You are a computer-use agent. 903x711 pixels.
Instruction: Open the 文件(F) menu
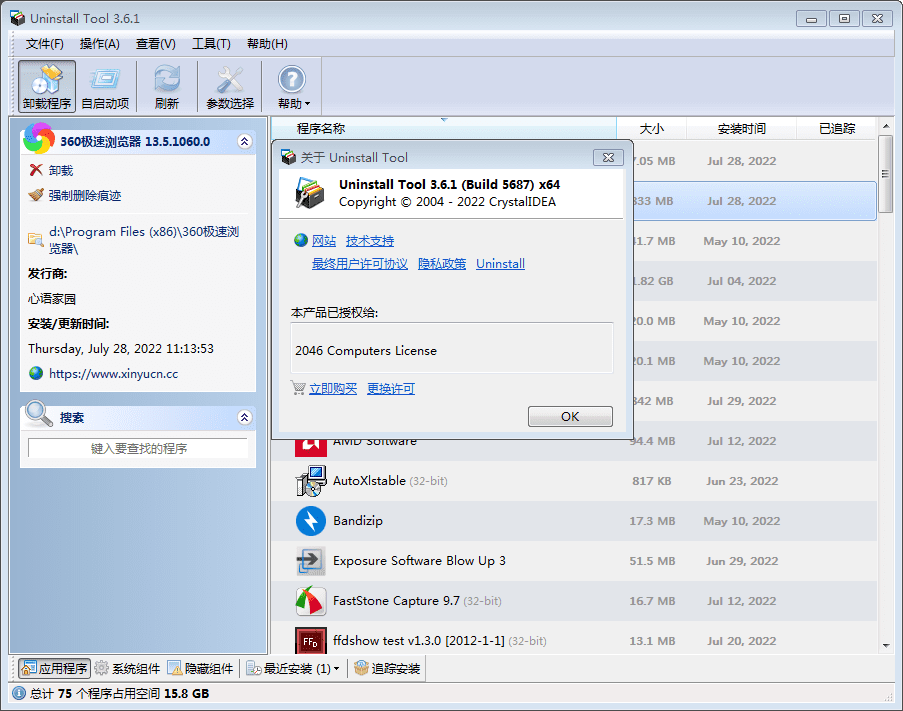pyautogui.click(x=44, y=44)
